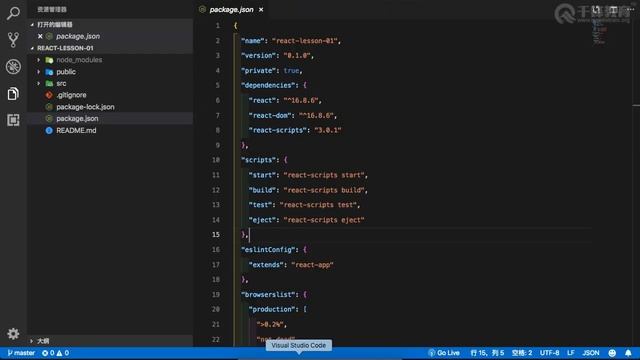
Task: Click the "eject" key on line 14
Action: [x=262, y=220]
